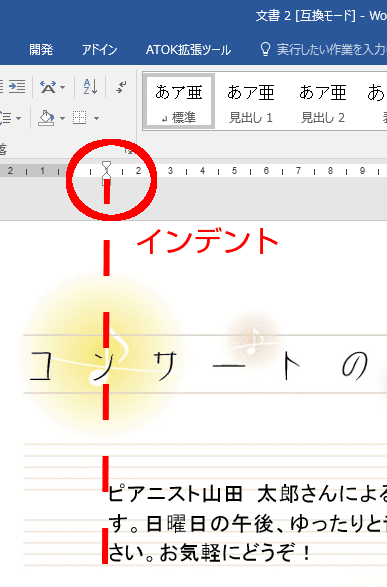The width and height of the screenshot is (387, 587).
Task: Click the hanging indent marker on ruler
Action: [x=107, y=175]
